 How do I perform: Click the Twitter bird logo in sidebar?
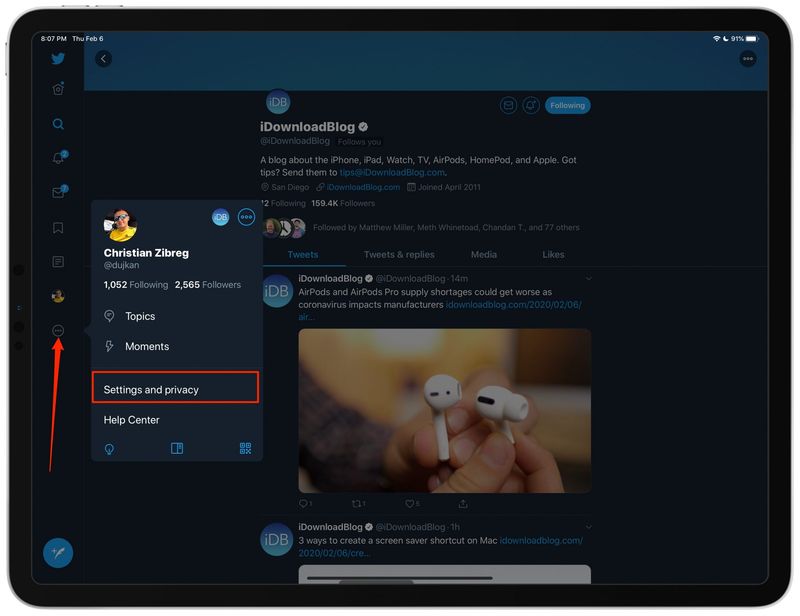pos(58,58)
